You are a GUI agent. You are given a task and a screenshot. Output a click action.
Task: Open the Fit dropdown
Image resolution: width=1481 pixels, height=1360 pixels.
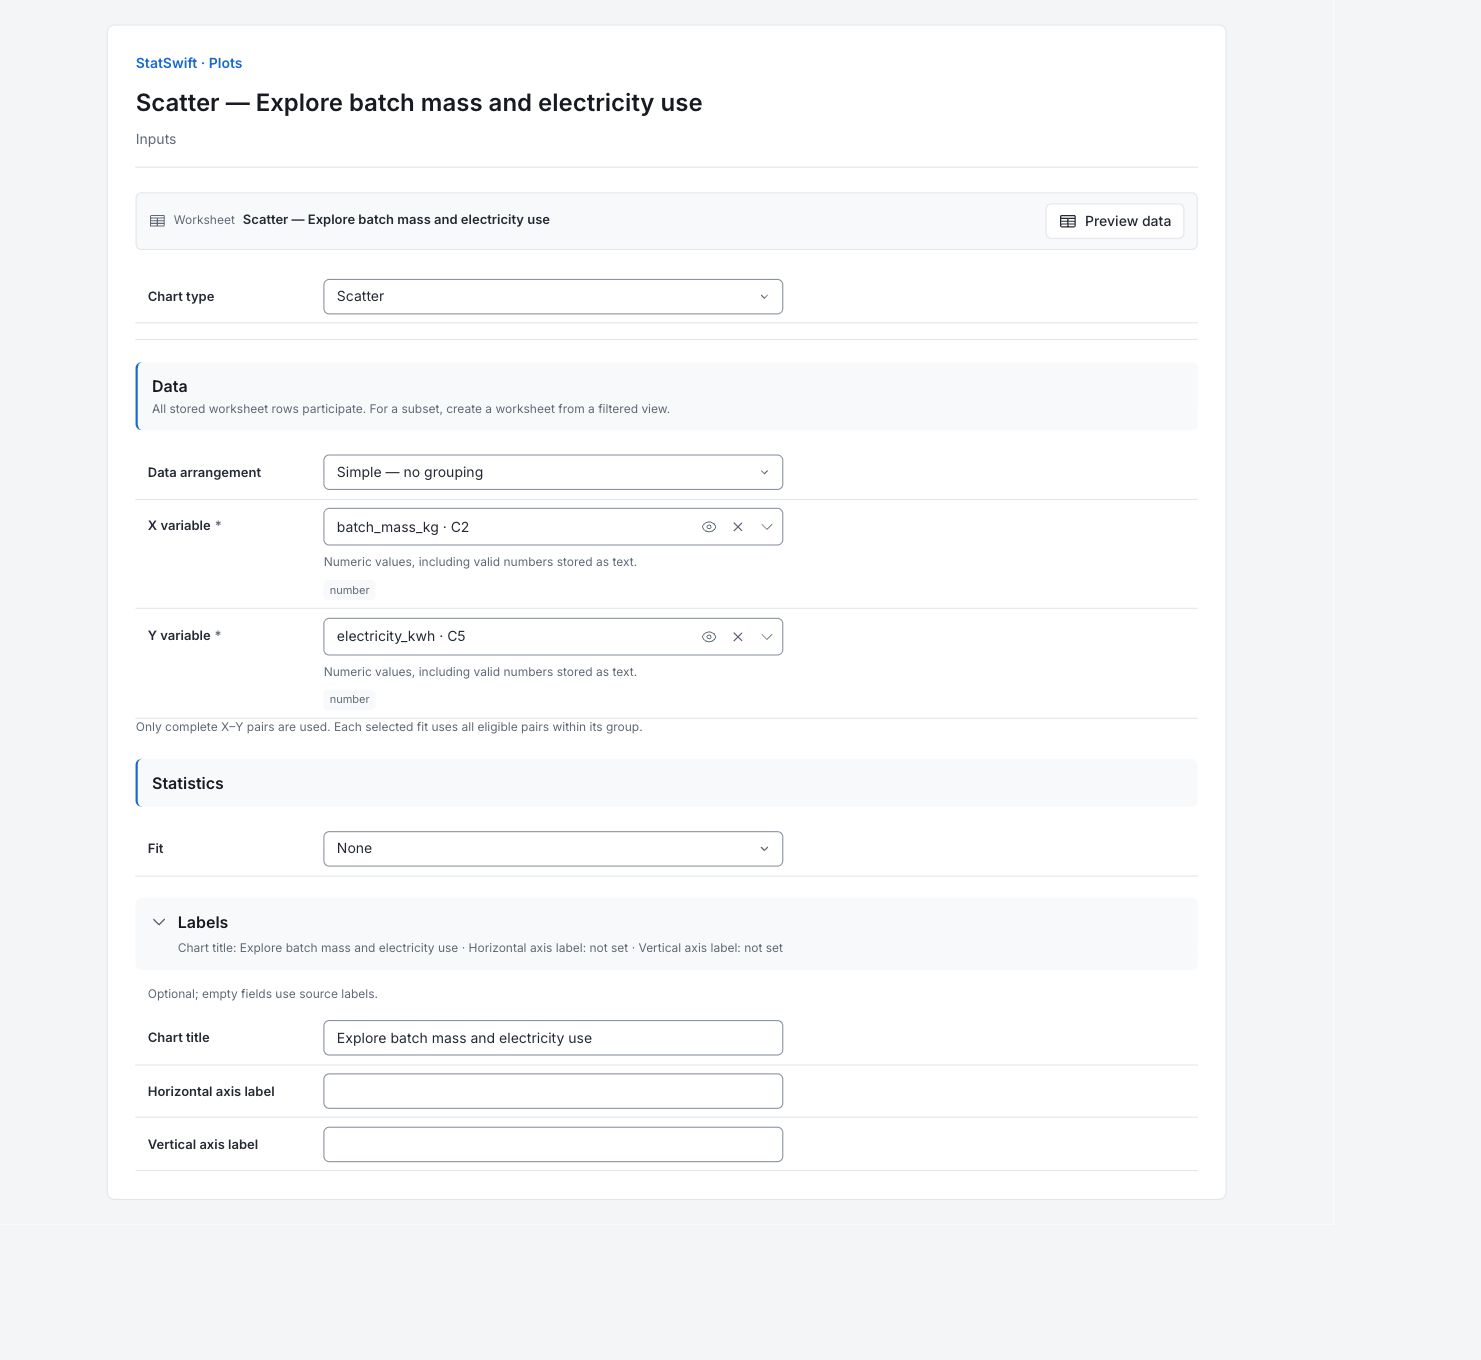click(x=553, y=849)
